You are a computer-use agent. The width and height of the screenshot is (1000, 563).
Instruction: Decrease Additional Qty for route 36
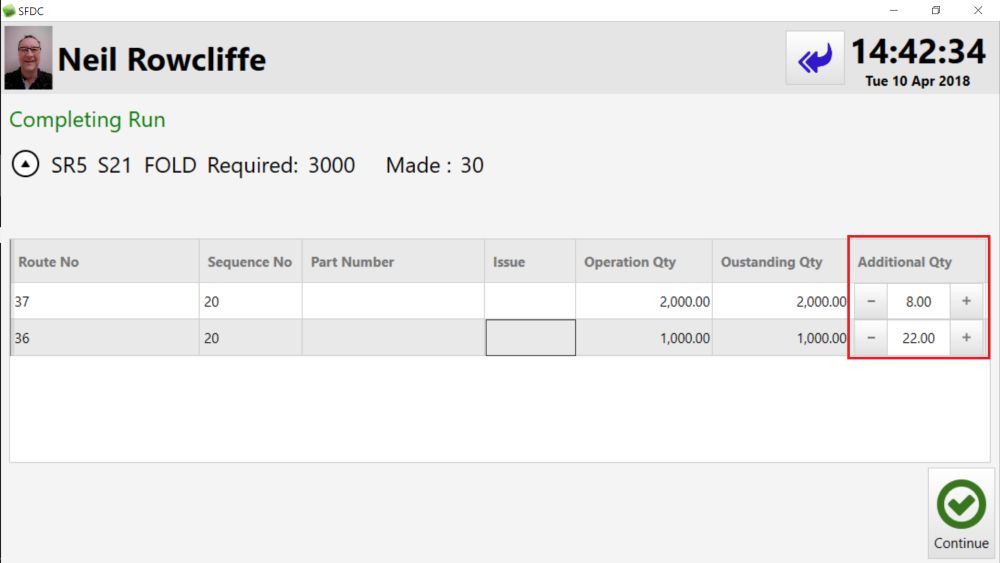[x=871, y=338]
